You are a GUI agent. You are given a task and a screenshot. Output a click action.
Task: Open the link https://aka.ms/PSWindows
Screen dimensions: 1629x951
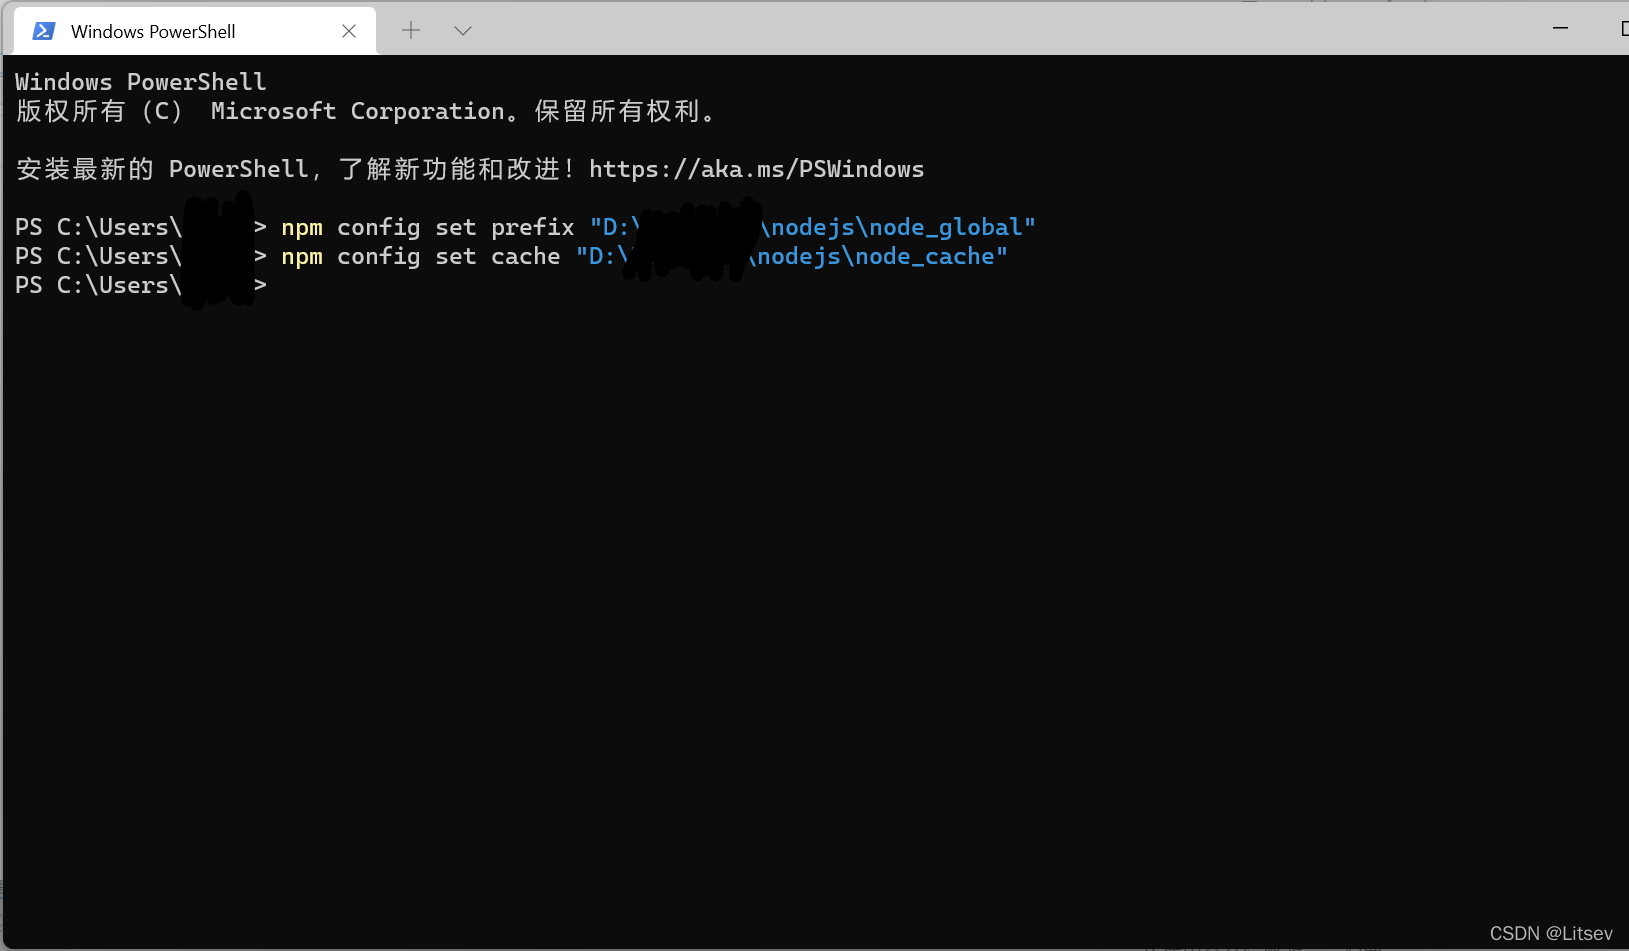[x=756, y=169]
